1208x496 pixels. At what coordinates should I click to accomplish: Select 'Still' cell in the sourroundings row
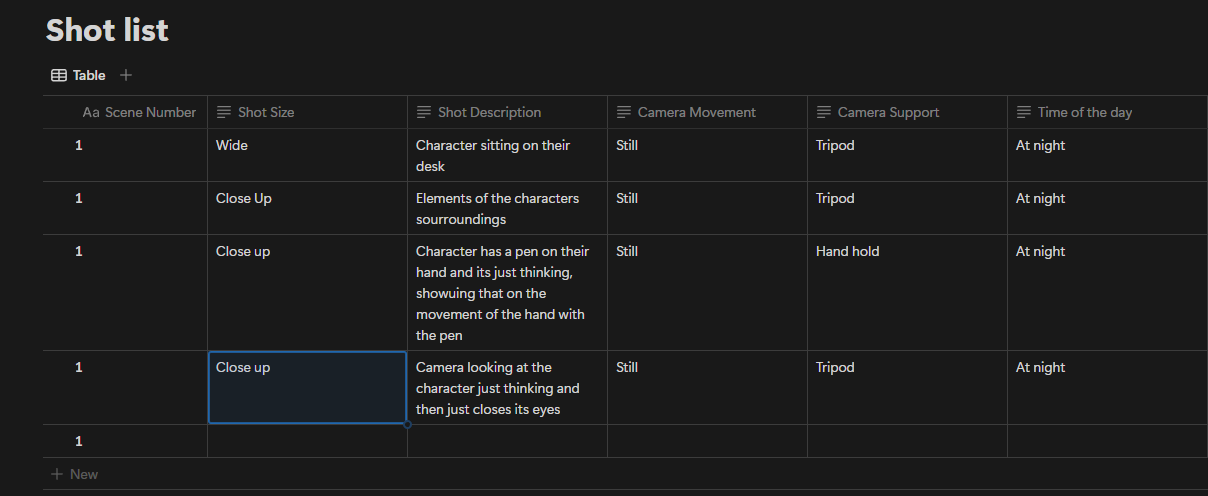coord(707,208)
